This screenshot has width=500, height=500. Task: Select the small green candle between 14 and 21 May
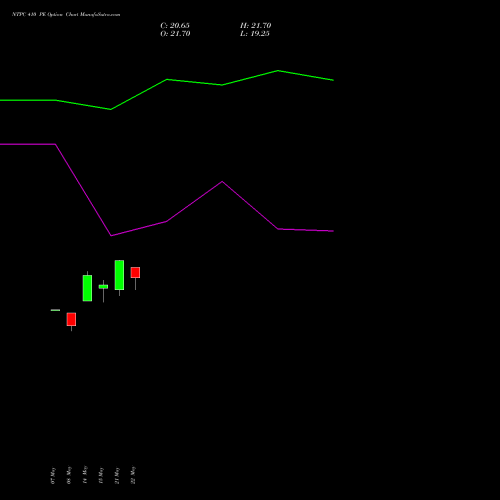pyautogui.click(x=103, y=287)
